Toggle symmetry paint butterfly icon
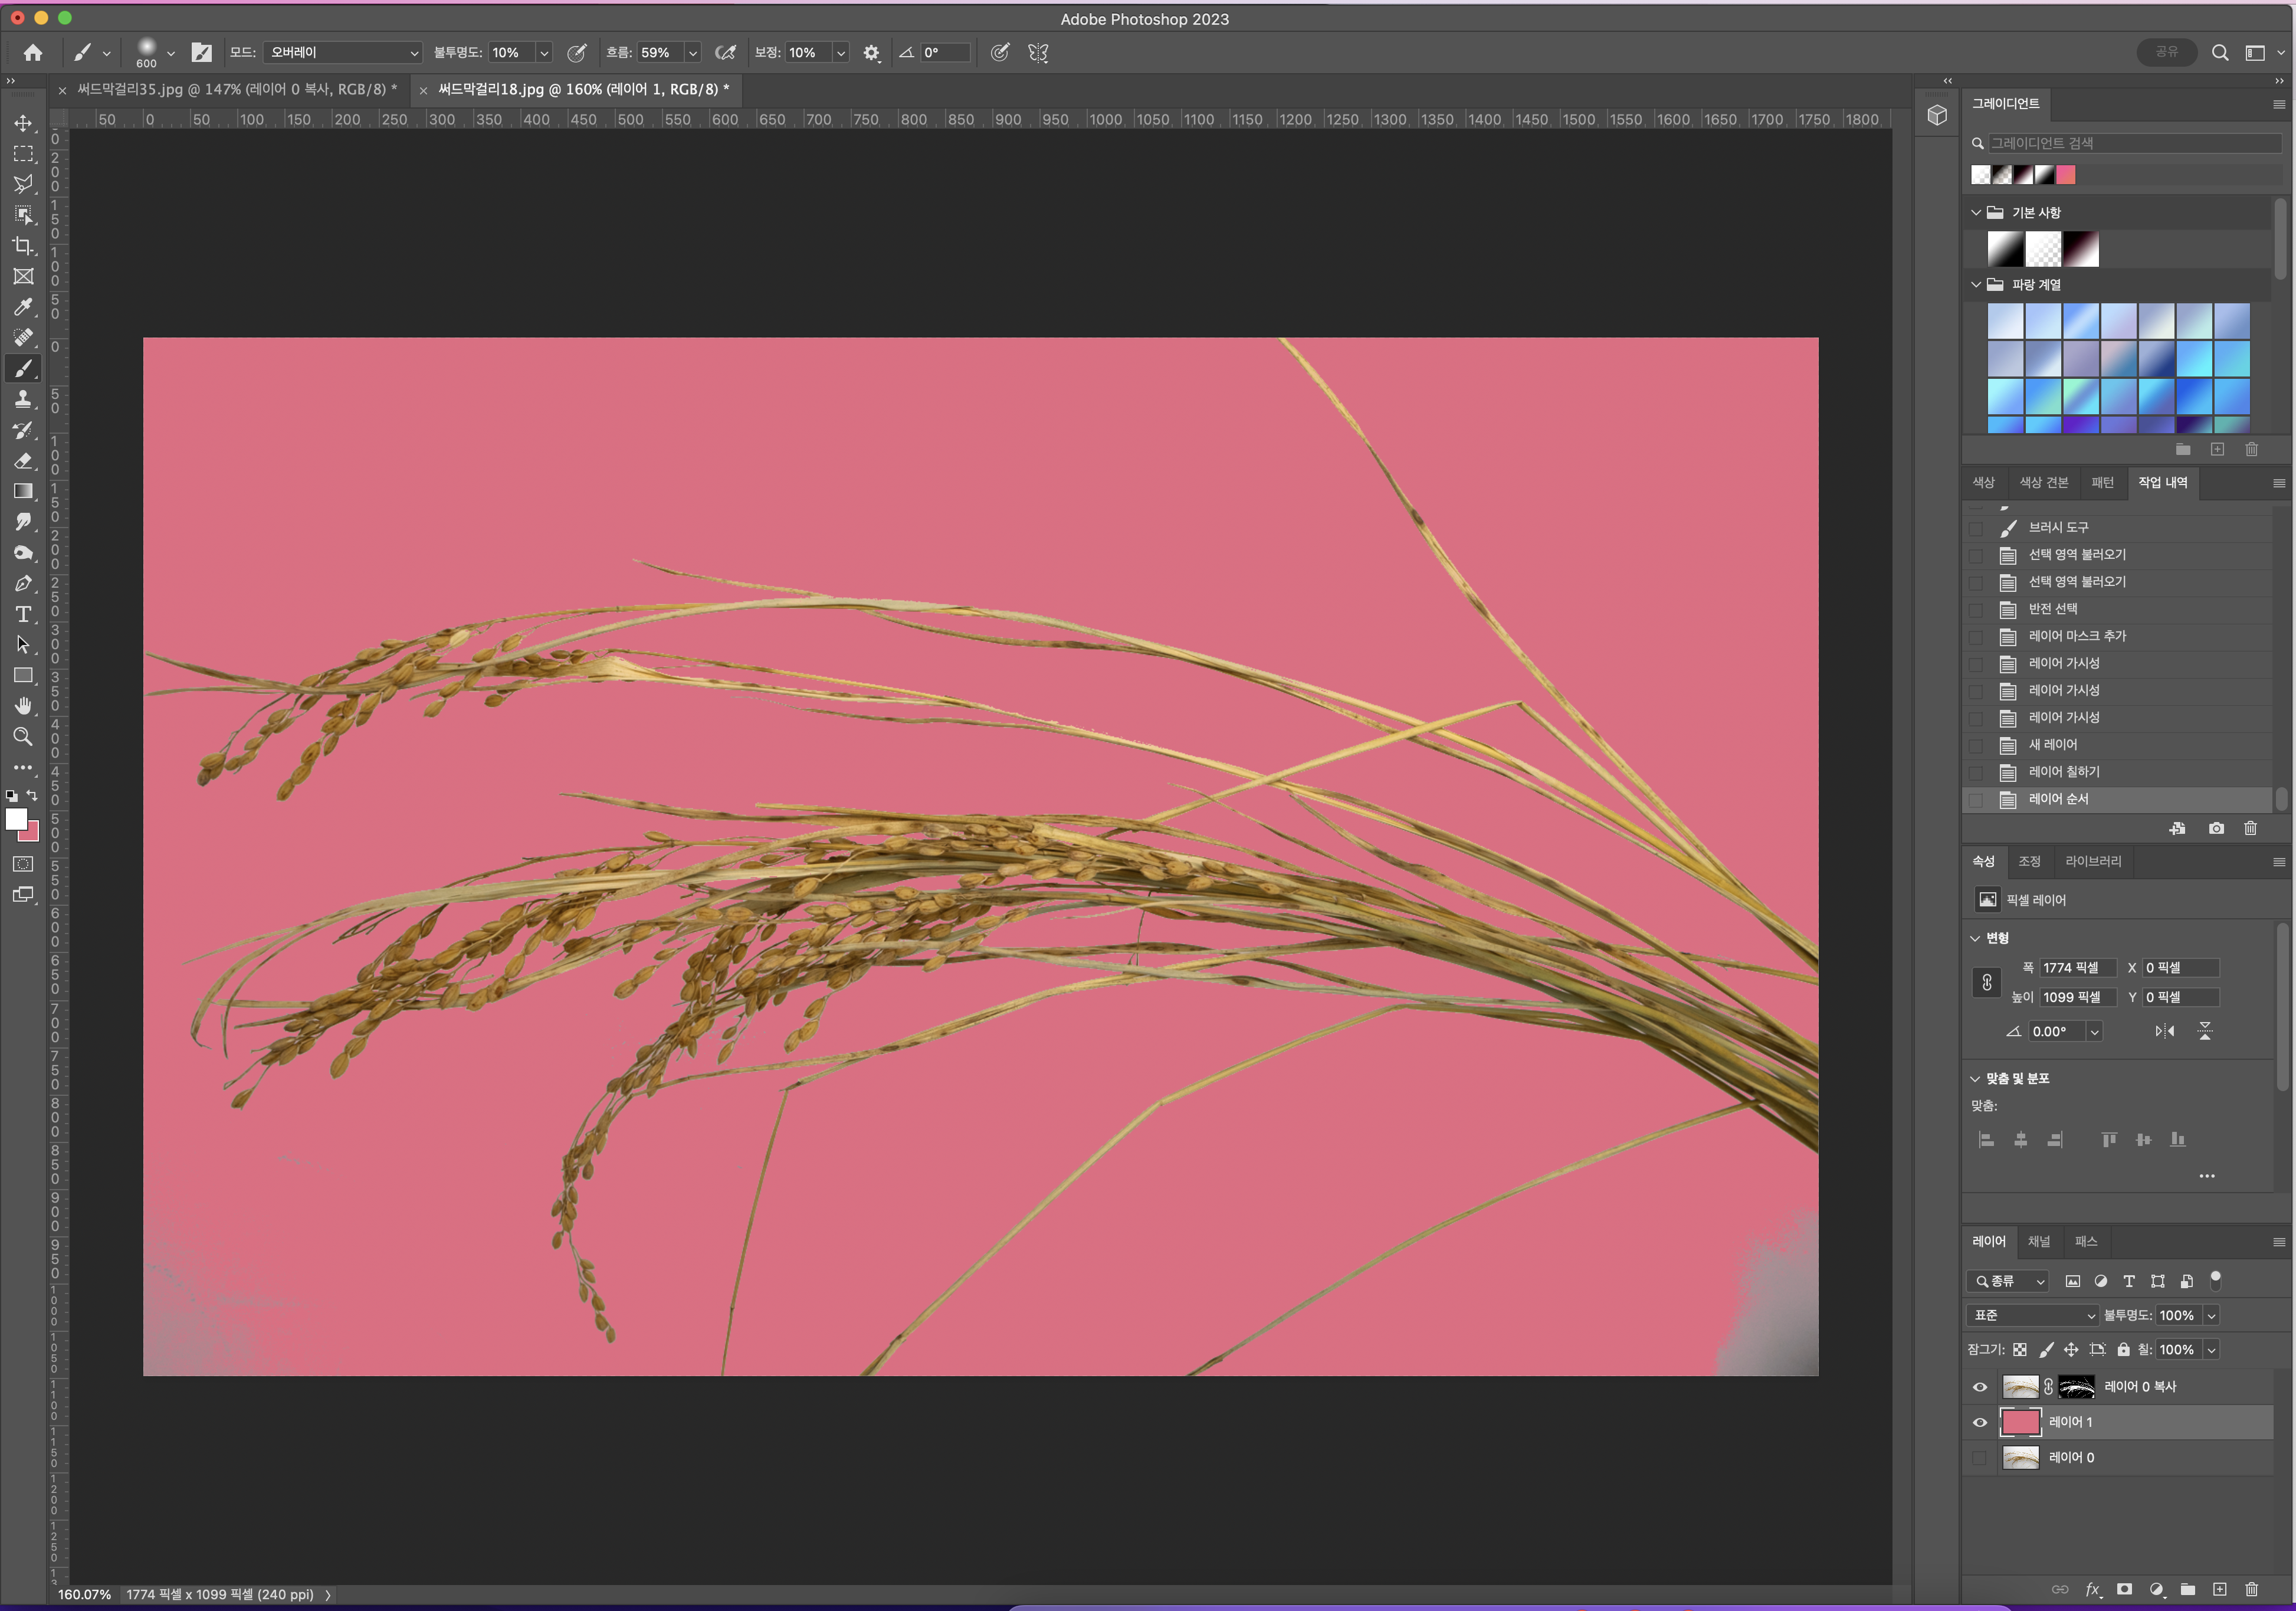The image size is (2296, 1611). click(1038, 53)
